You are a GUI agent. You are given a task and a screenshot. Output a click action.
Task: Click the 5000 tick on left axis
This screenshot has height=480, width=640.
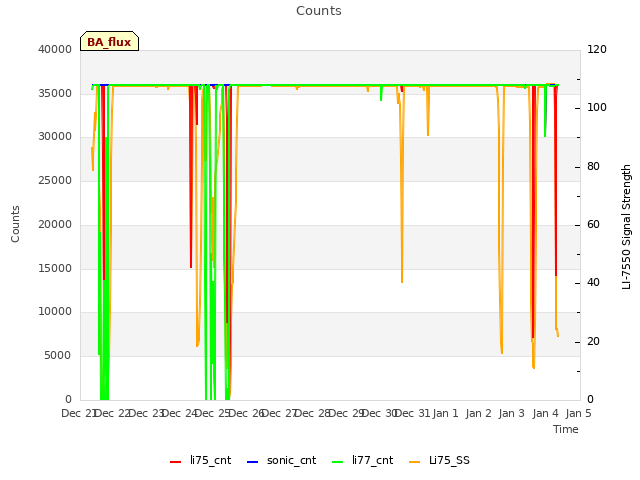pyautogui.click(x=58, y=356)
